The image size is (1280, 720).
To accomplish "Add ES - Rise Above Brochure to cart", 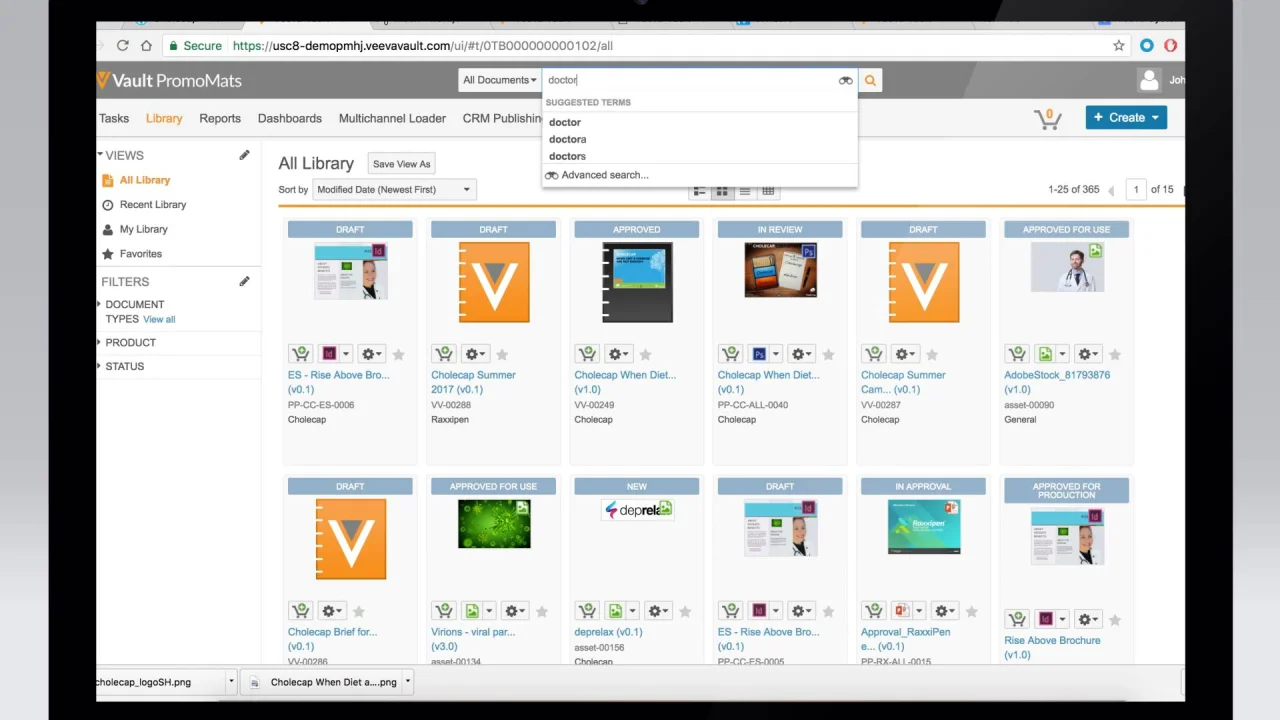I will (x=300, y=353).
